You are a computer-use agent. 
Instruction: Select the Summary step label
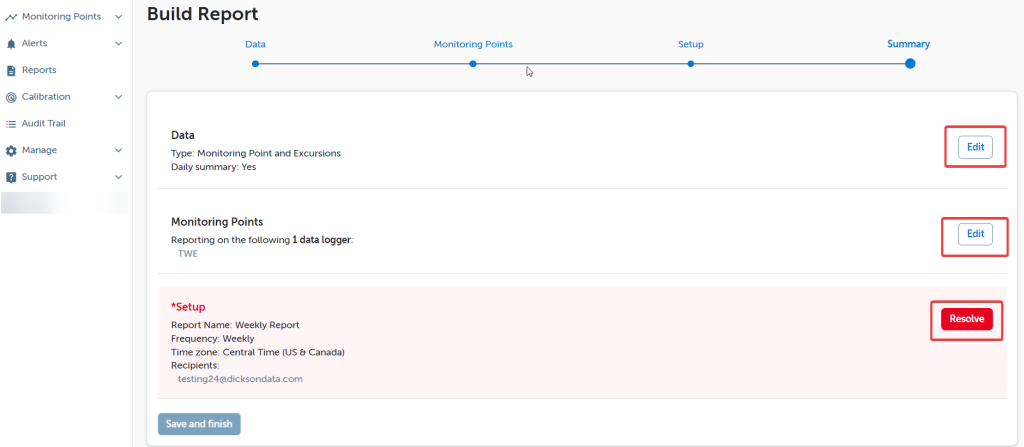pos(908,44)
